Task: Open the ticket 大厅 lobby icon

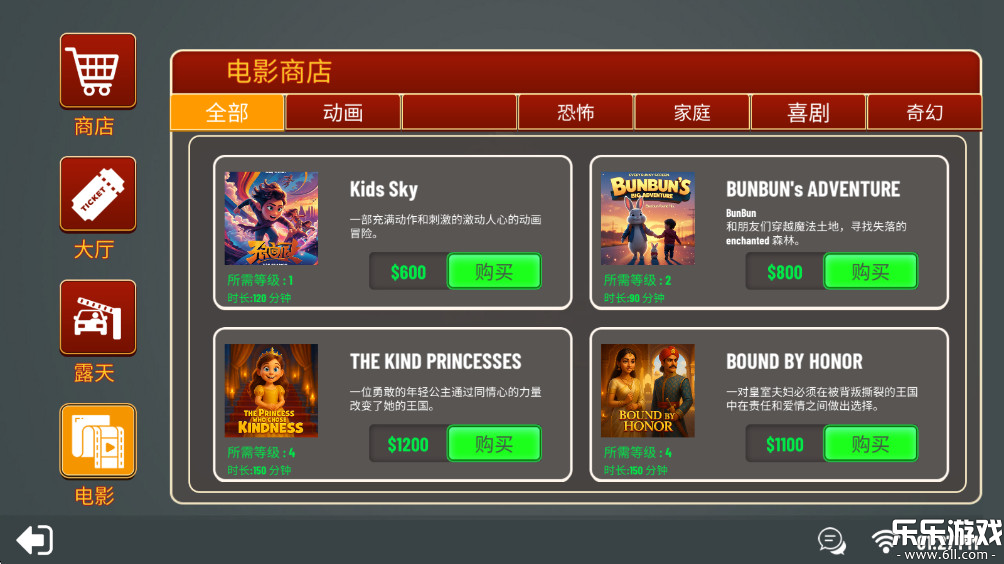Action: [97, 194]
